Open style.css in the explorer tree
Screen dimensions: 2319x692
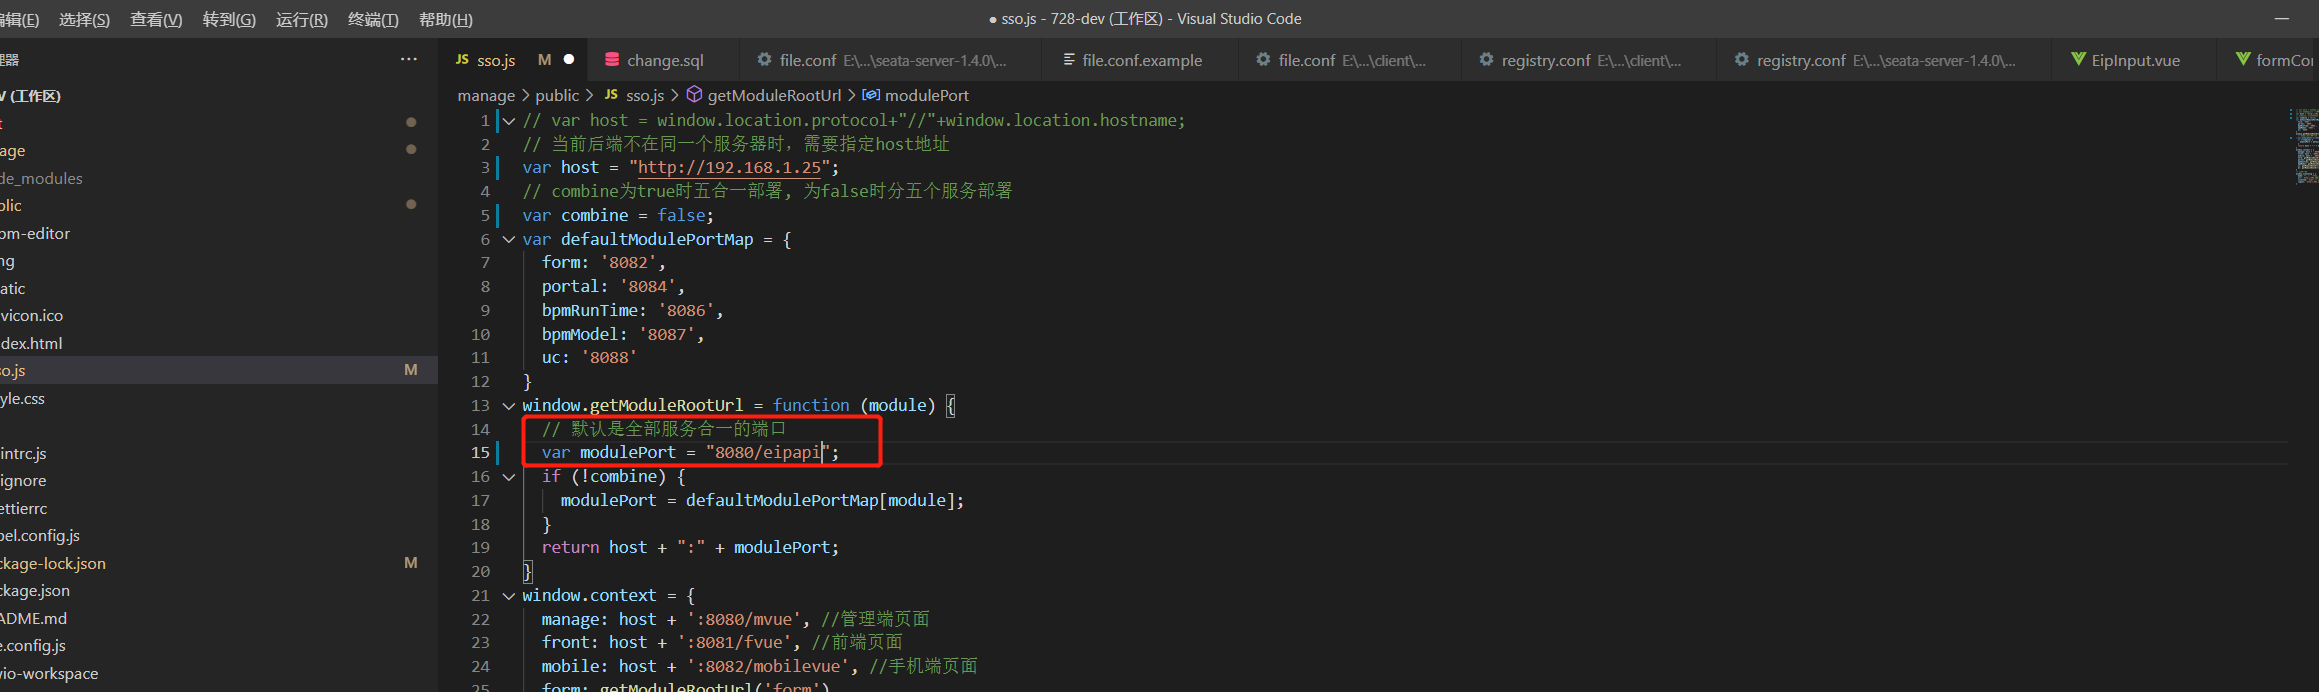click(219, 398)
